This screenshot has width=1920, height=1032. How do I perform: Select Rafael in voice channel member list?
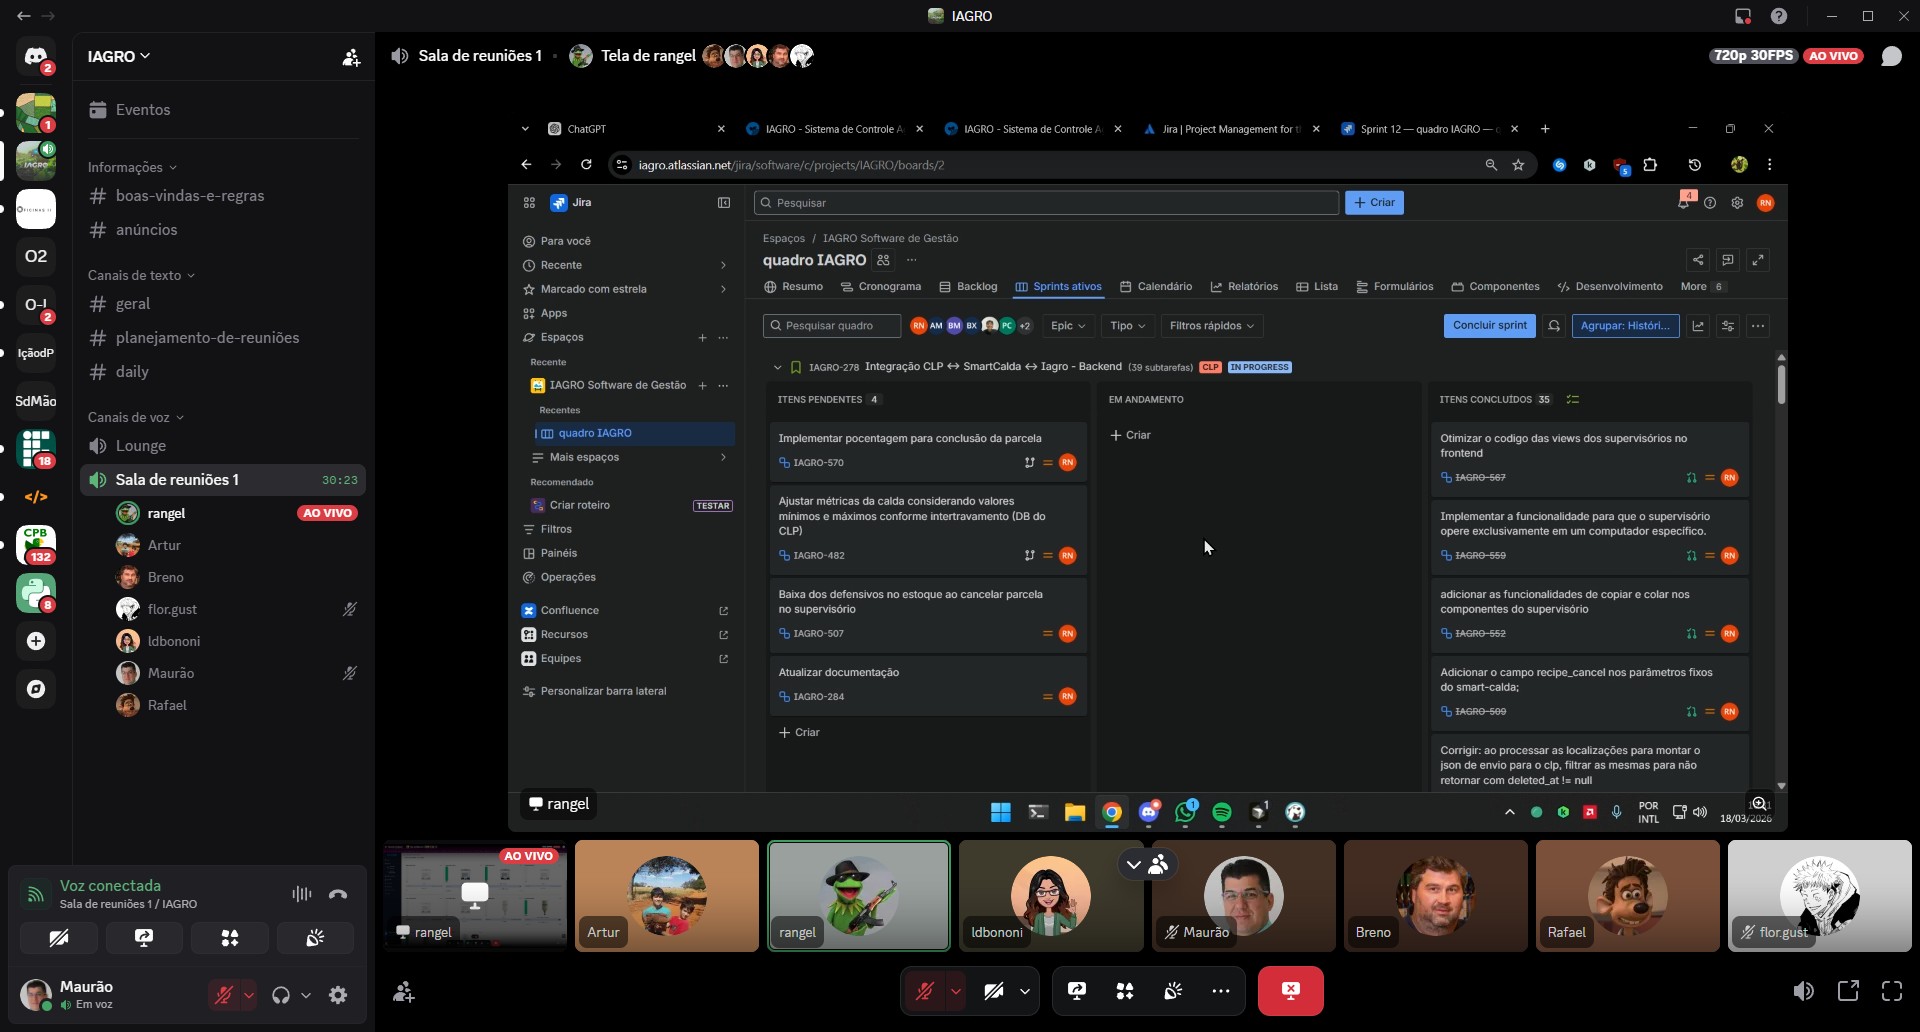click(x=237, y=705)
